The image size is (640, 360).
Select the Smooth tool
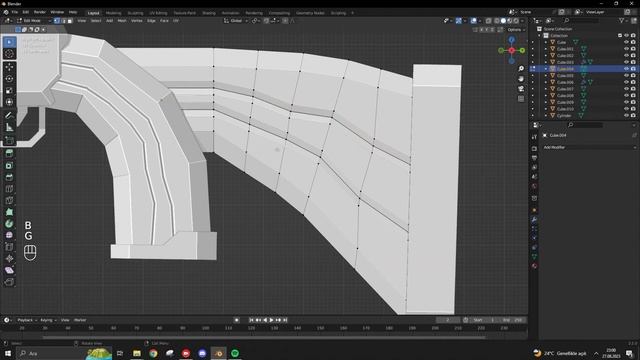(9, 235)
